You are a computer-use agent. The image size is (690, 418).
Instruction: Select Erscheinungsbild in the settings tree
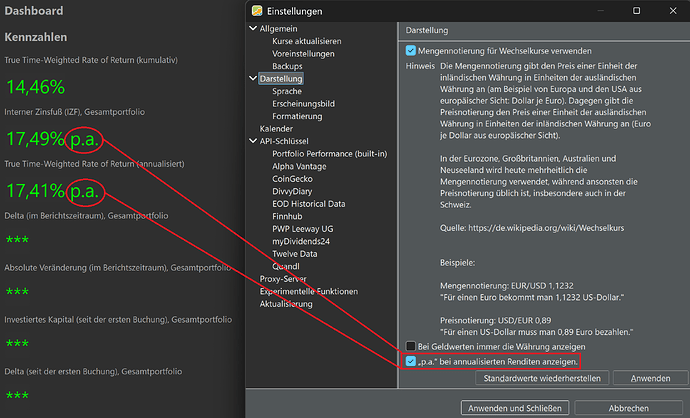click(302, 103)
